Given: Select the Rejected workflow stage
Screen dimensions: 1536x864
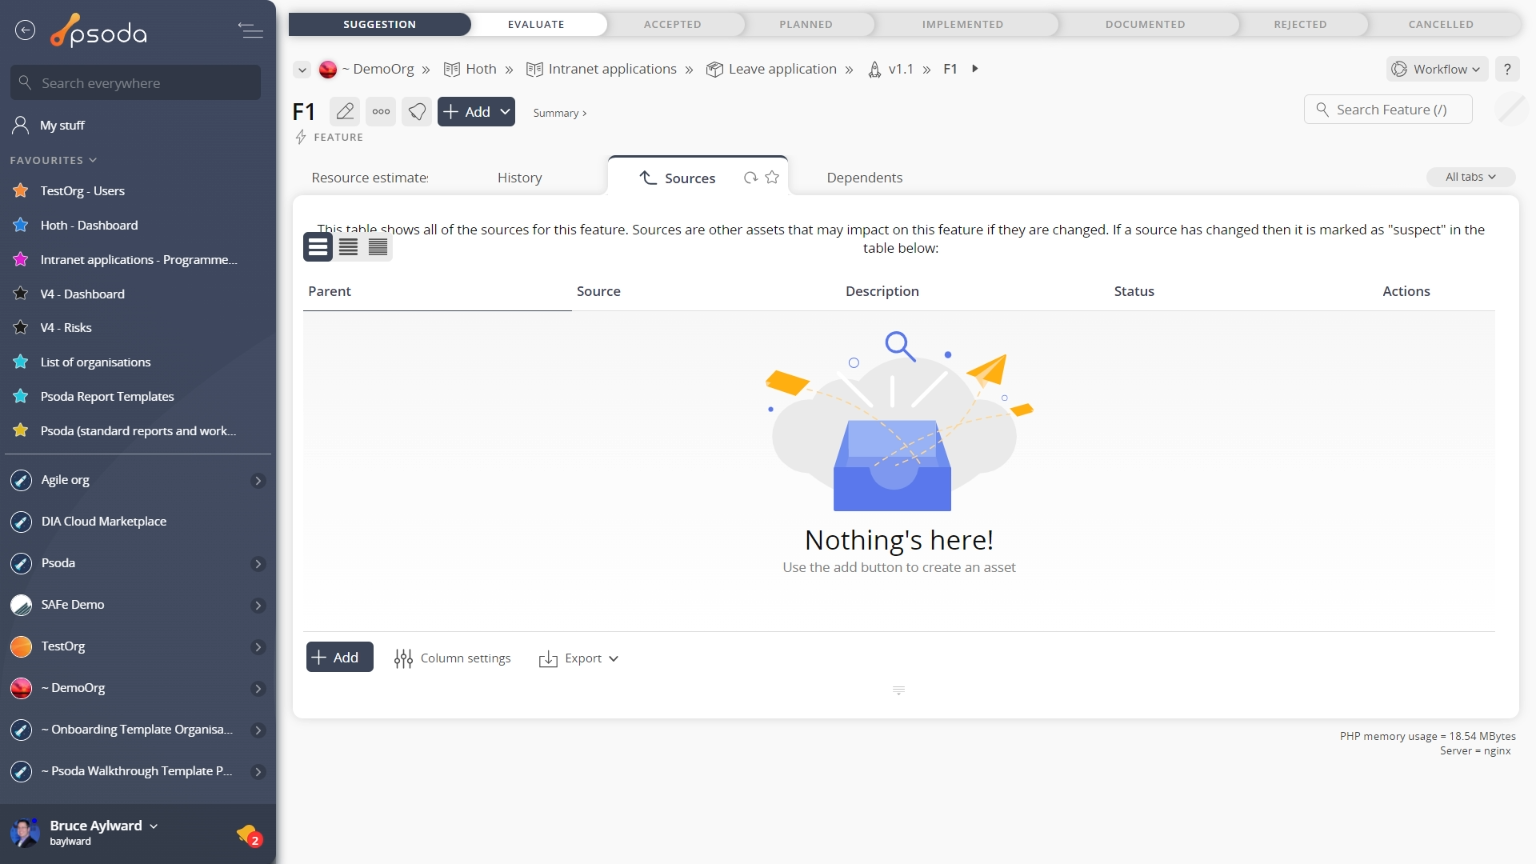Looking at the screenshot, I should point(1301,24).
